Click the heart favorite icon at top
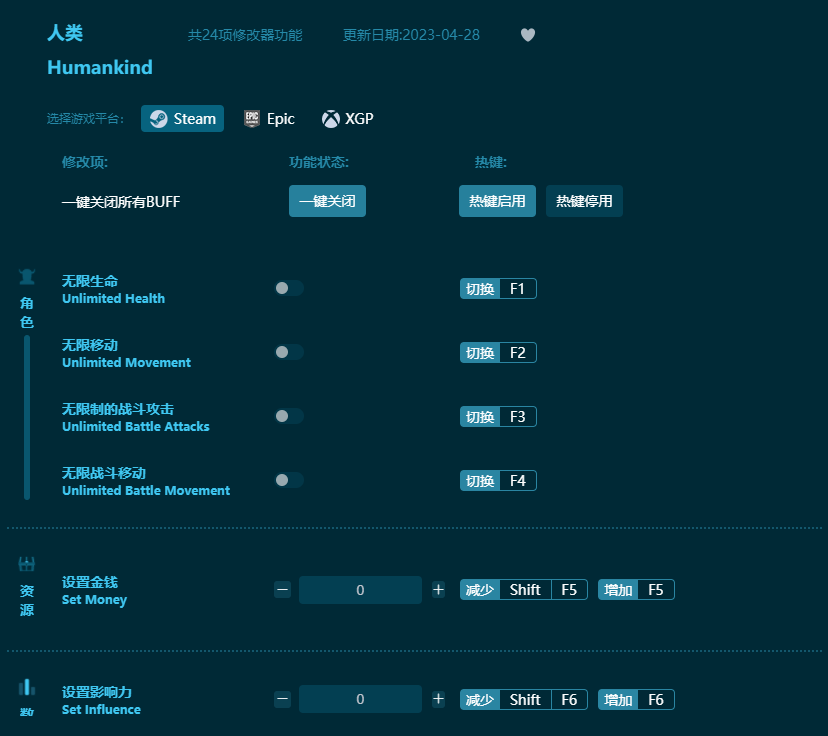This screenshot has width=828, height=736. [x=527, y=34]
